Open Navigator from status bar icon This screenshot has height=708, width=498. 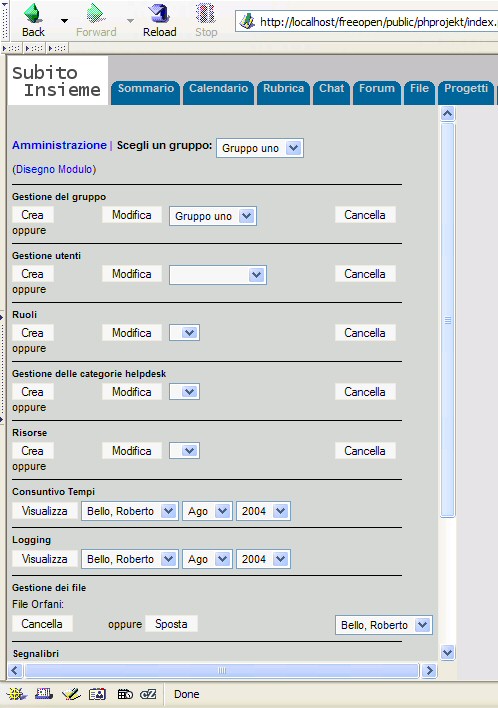pos(16,694)
